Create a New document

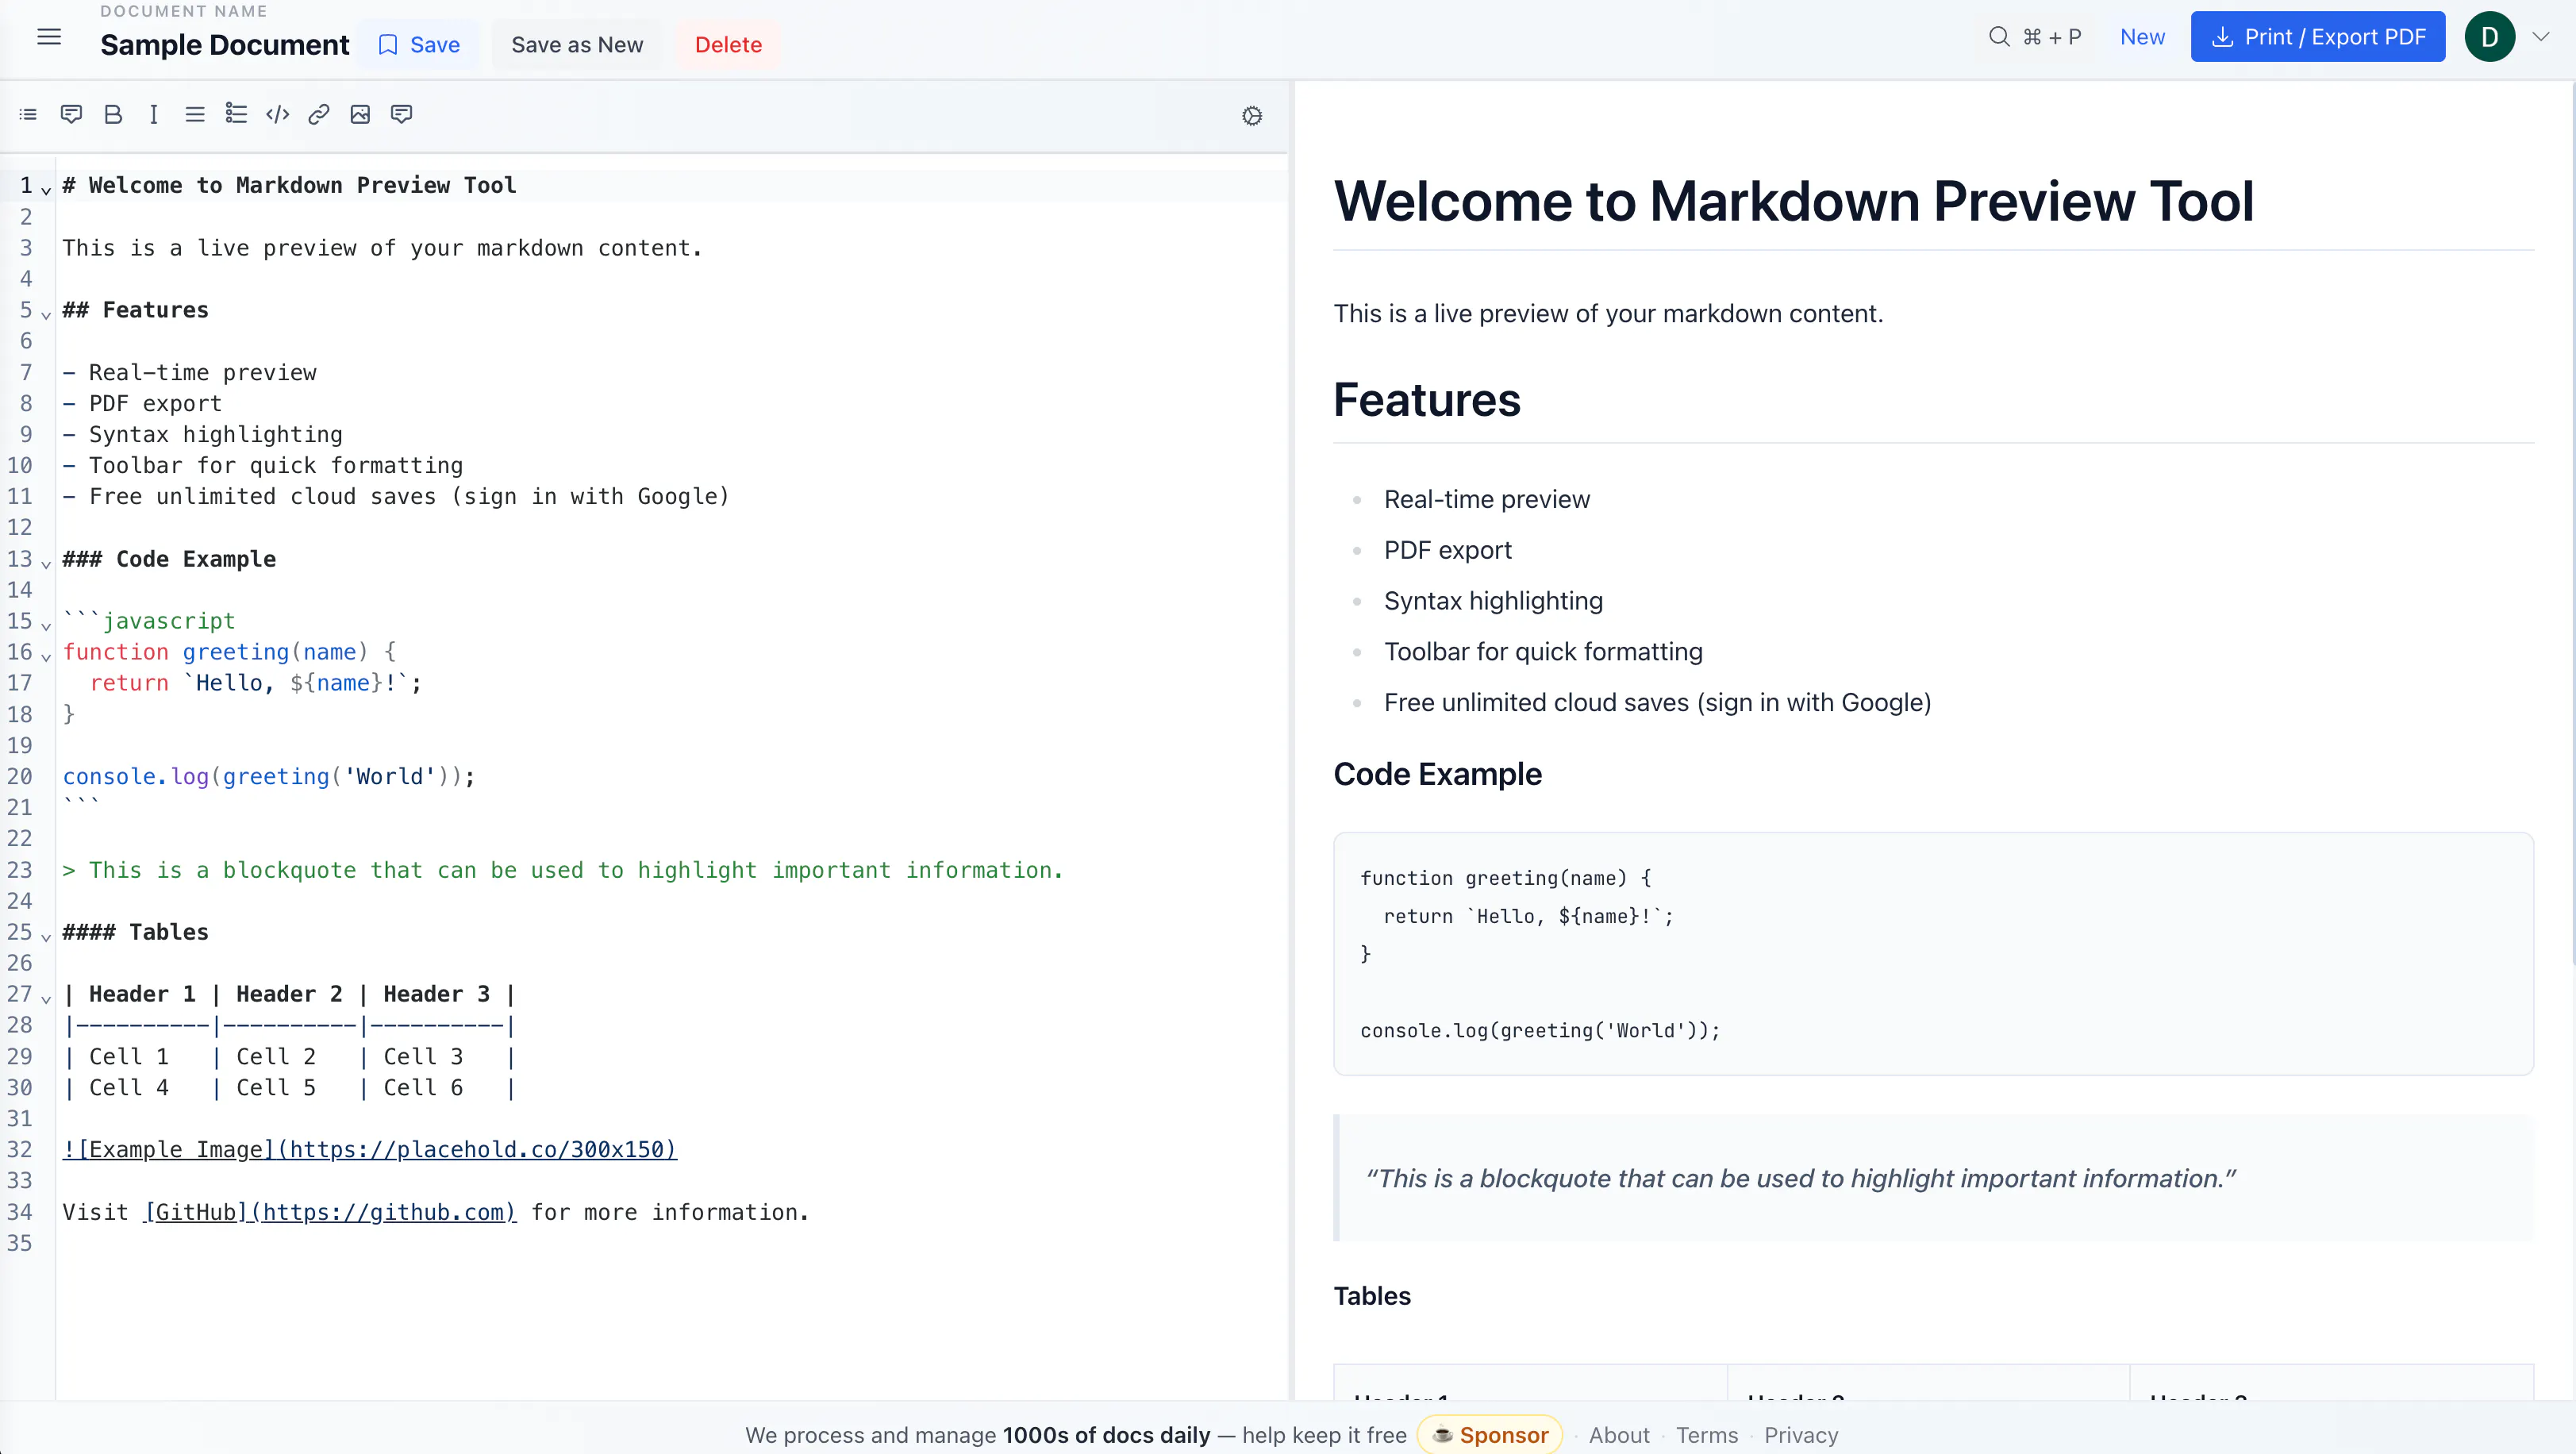pos(2142,37)
